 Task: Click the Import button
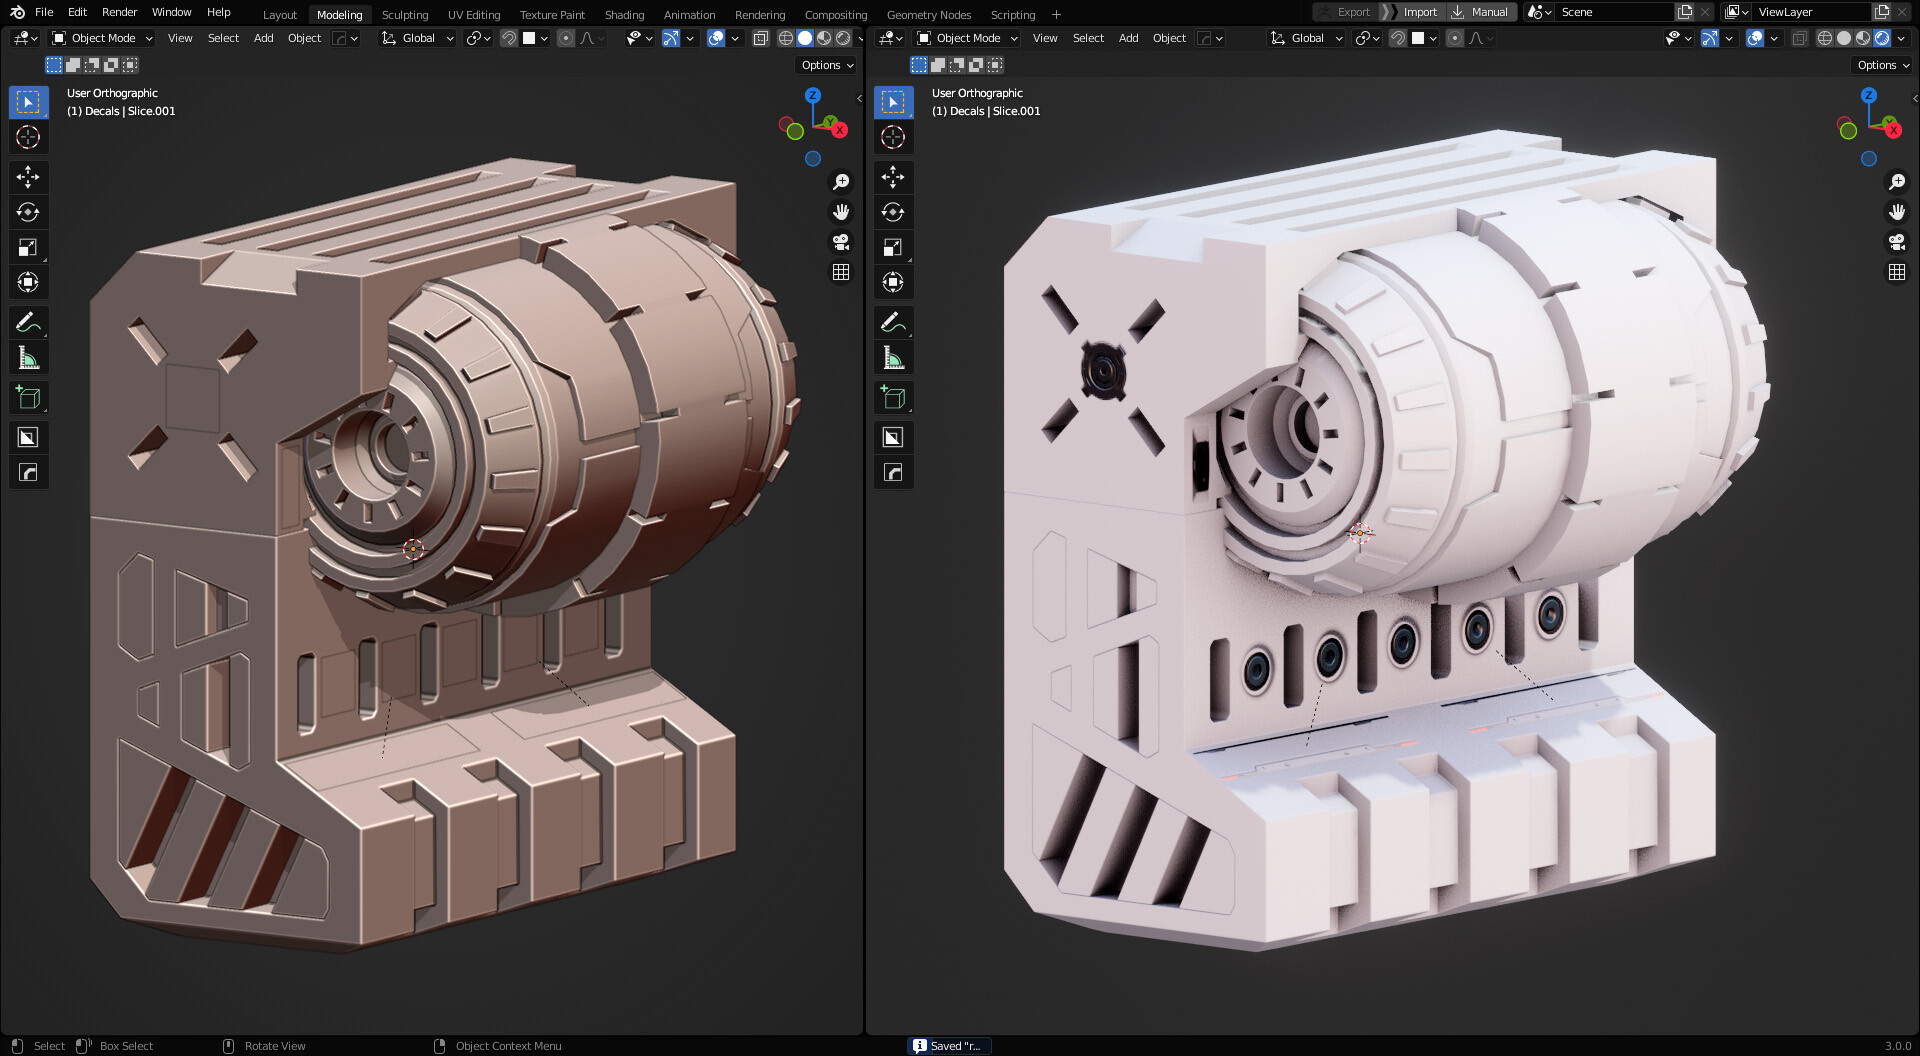click(1419, 12)
